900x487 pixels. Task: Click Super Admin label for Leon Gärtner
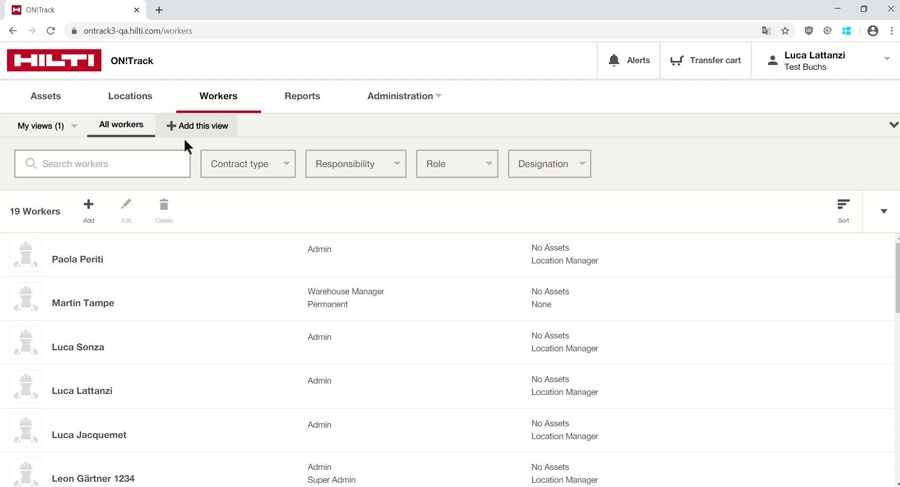pos(331,480)
